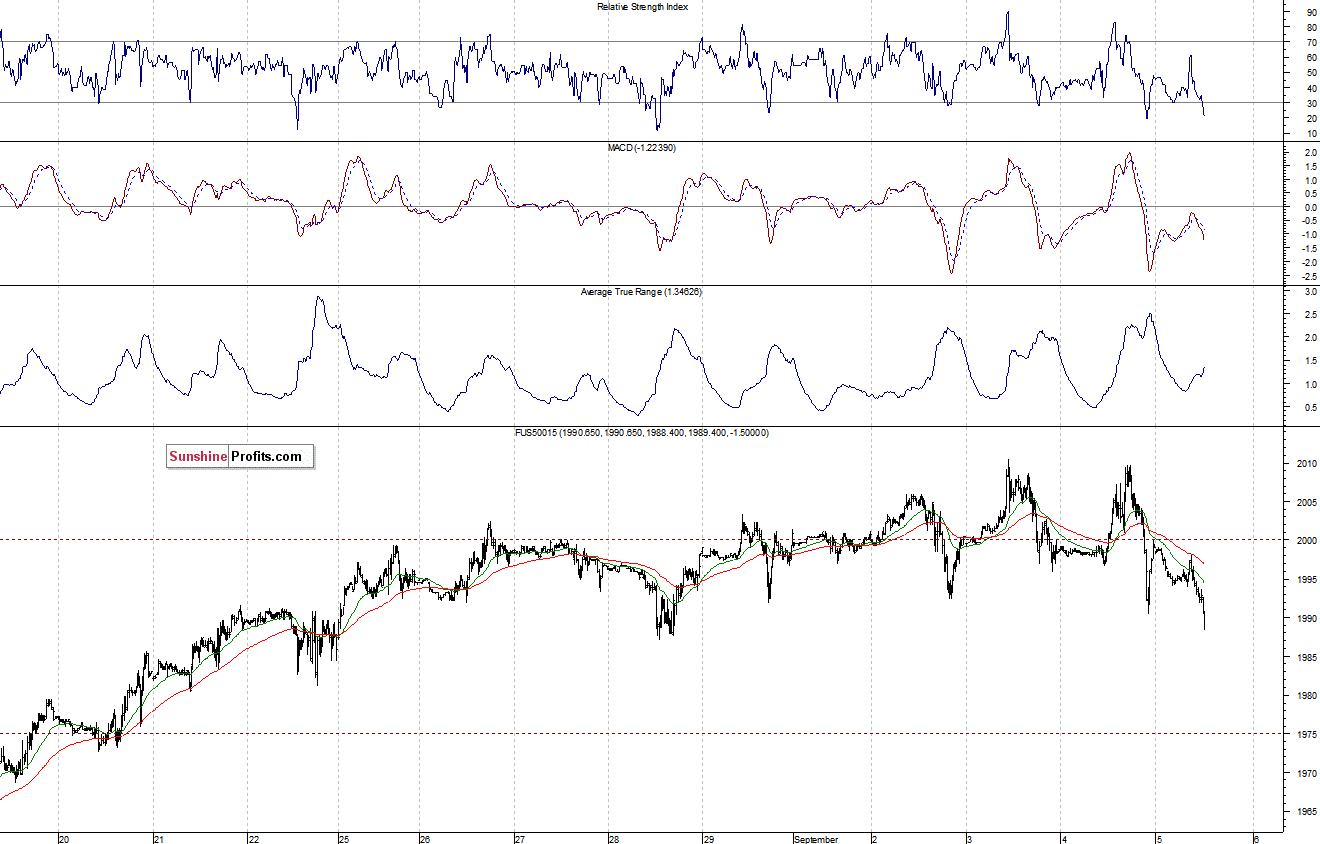The height and width of the screenshot is (844, 1320).
Task: Click RSI axis value 30
Action: 1311,103
